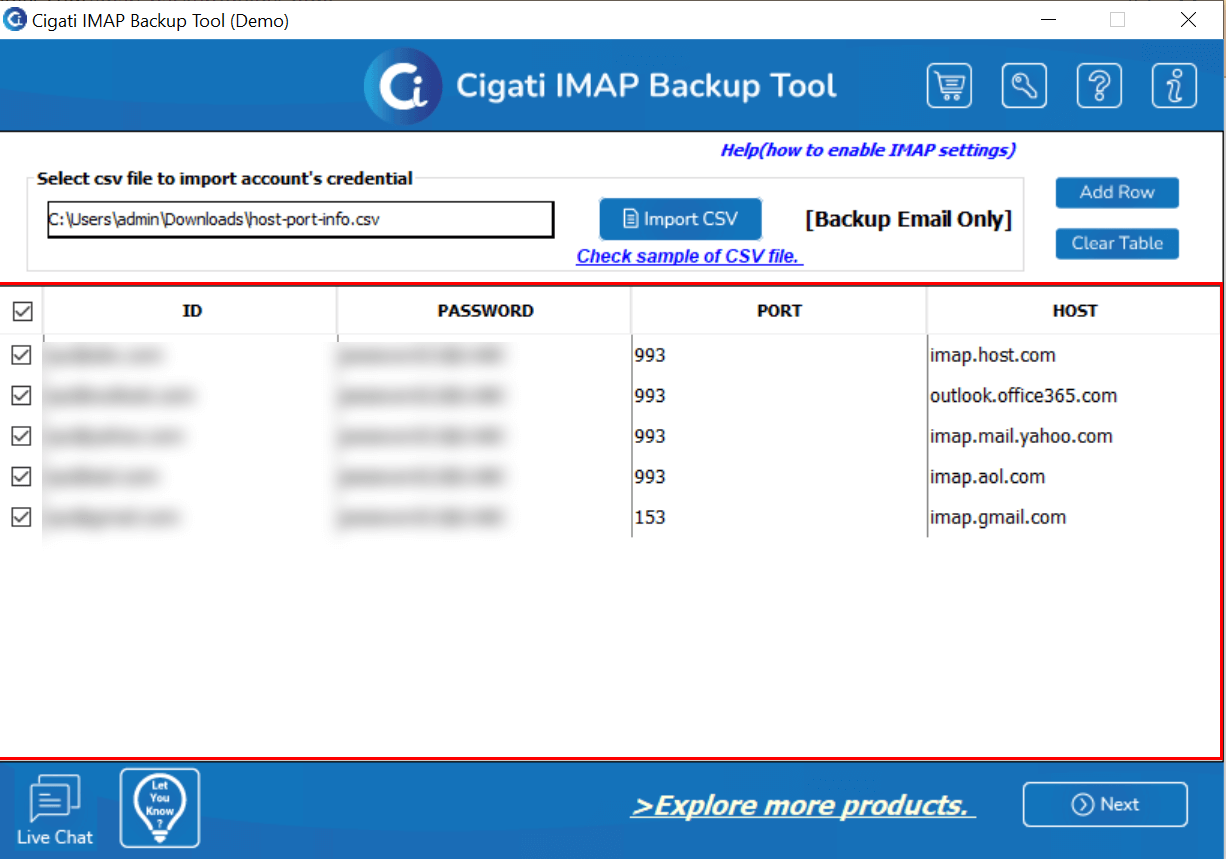Image resolution: width=1226 pixels, height=859 pixels.
Task: Minimize the Cigati IMAP Backup Tool window
Action: (1049, 20)
